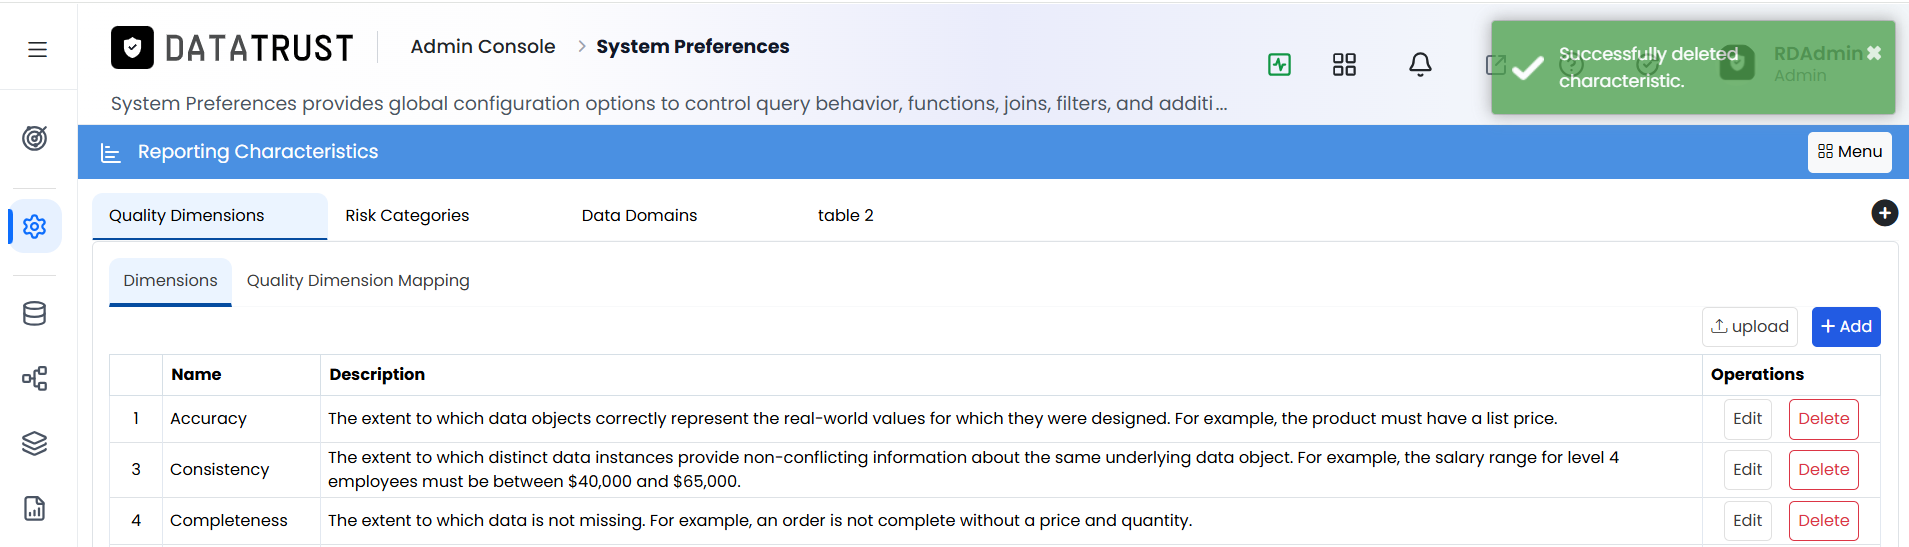The height and width of the screenshot is (547, 1909).
Task: Open the hamburger navigation menu
Action: tap(37, 49)
